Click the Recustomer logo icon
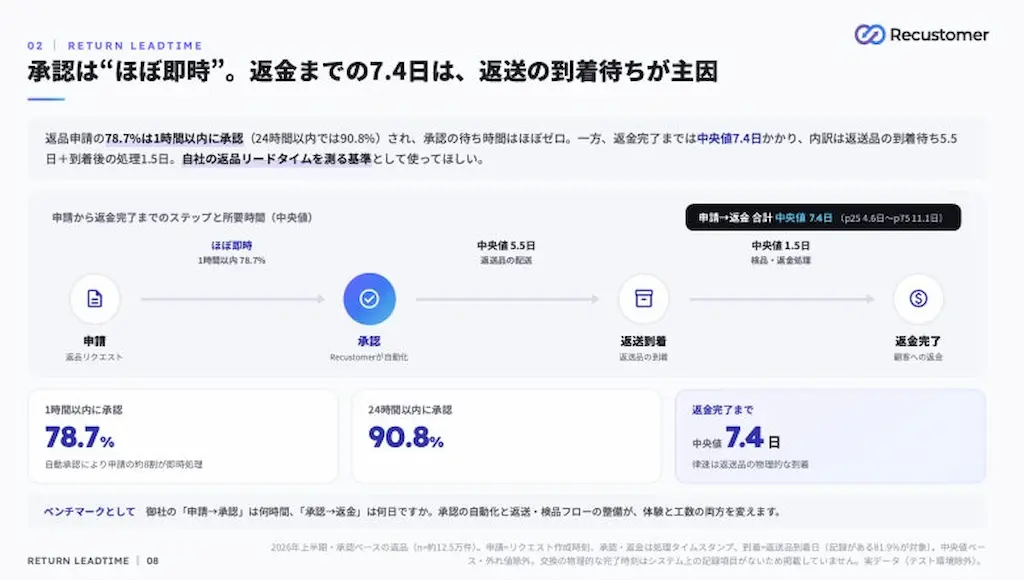This screenshot has width=1024, height=580. (x=870, y=35)
